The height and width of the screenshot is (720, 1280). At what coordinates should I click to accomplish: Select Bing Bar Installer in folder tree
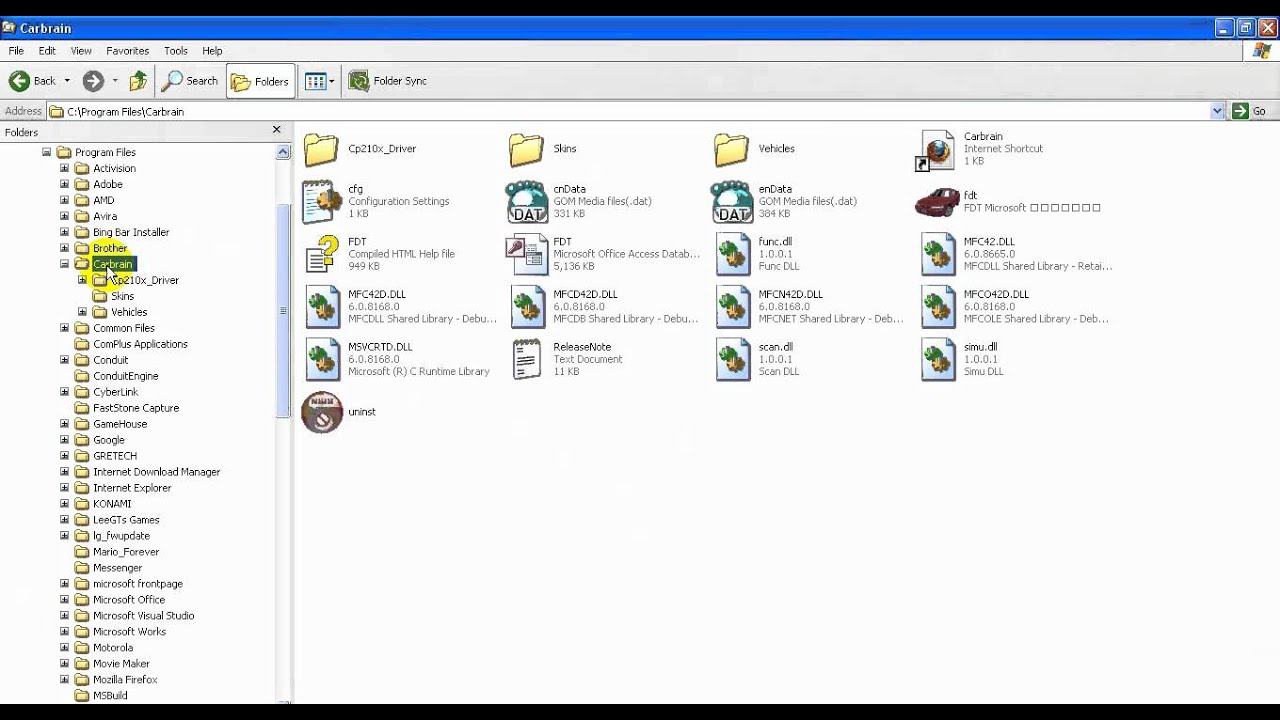(x=131, y=232)
